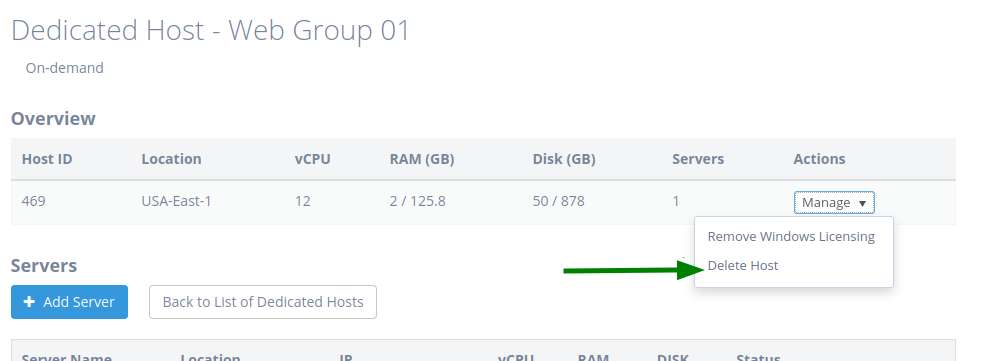Viewport: 982px width, 361px height.
Task: Click the Manage dropdown arrow caret
Action: pyautogui.click(x=862, y=204)
